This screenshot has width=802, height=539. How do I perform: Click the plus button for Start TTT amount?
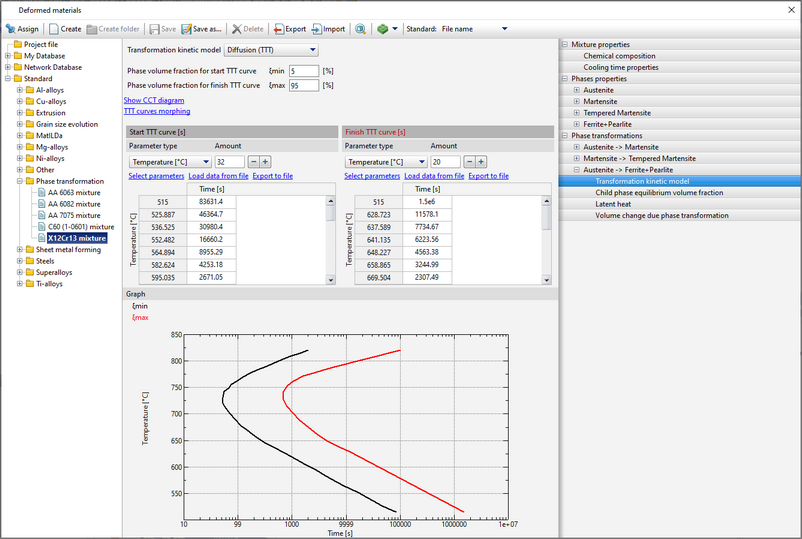click(x=265, y=161)
